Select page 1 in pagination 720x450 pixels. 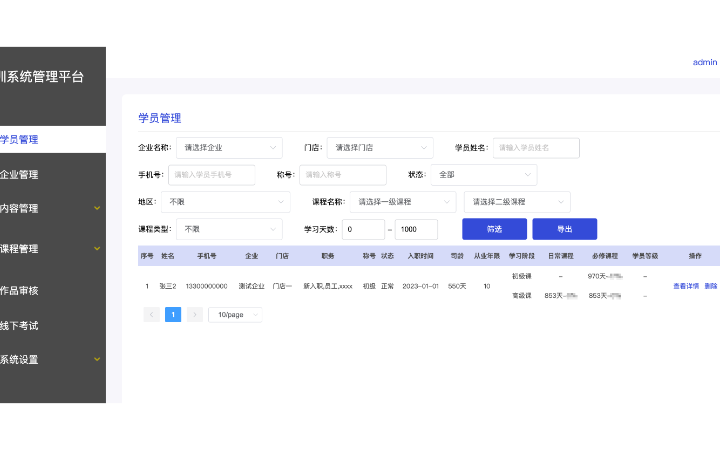click(173, 315)
